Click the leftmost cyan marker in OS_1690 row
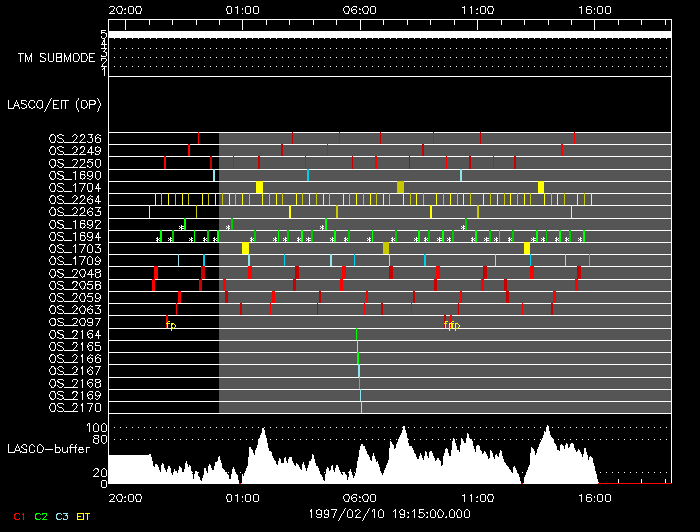Viewport: 700px width, 532px height. point(214,175)
